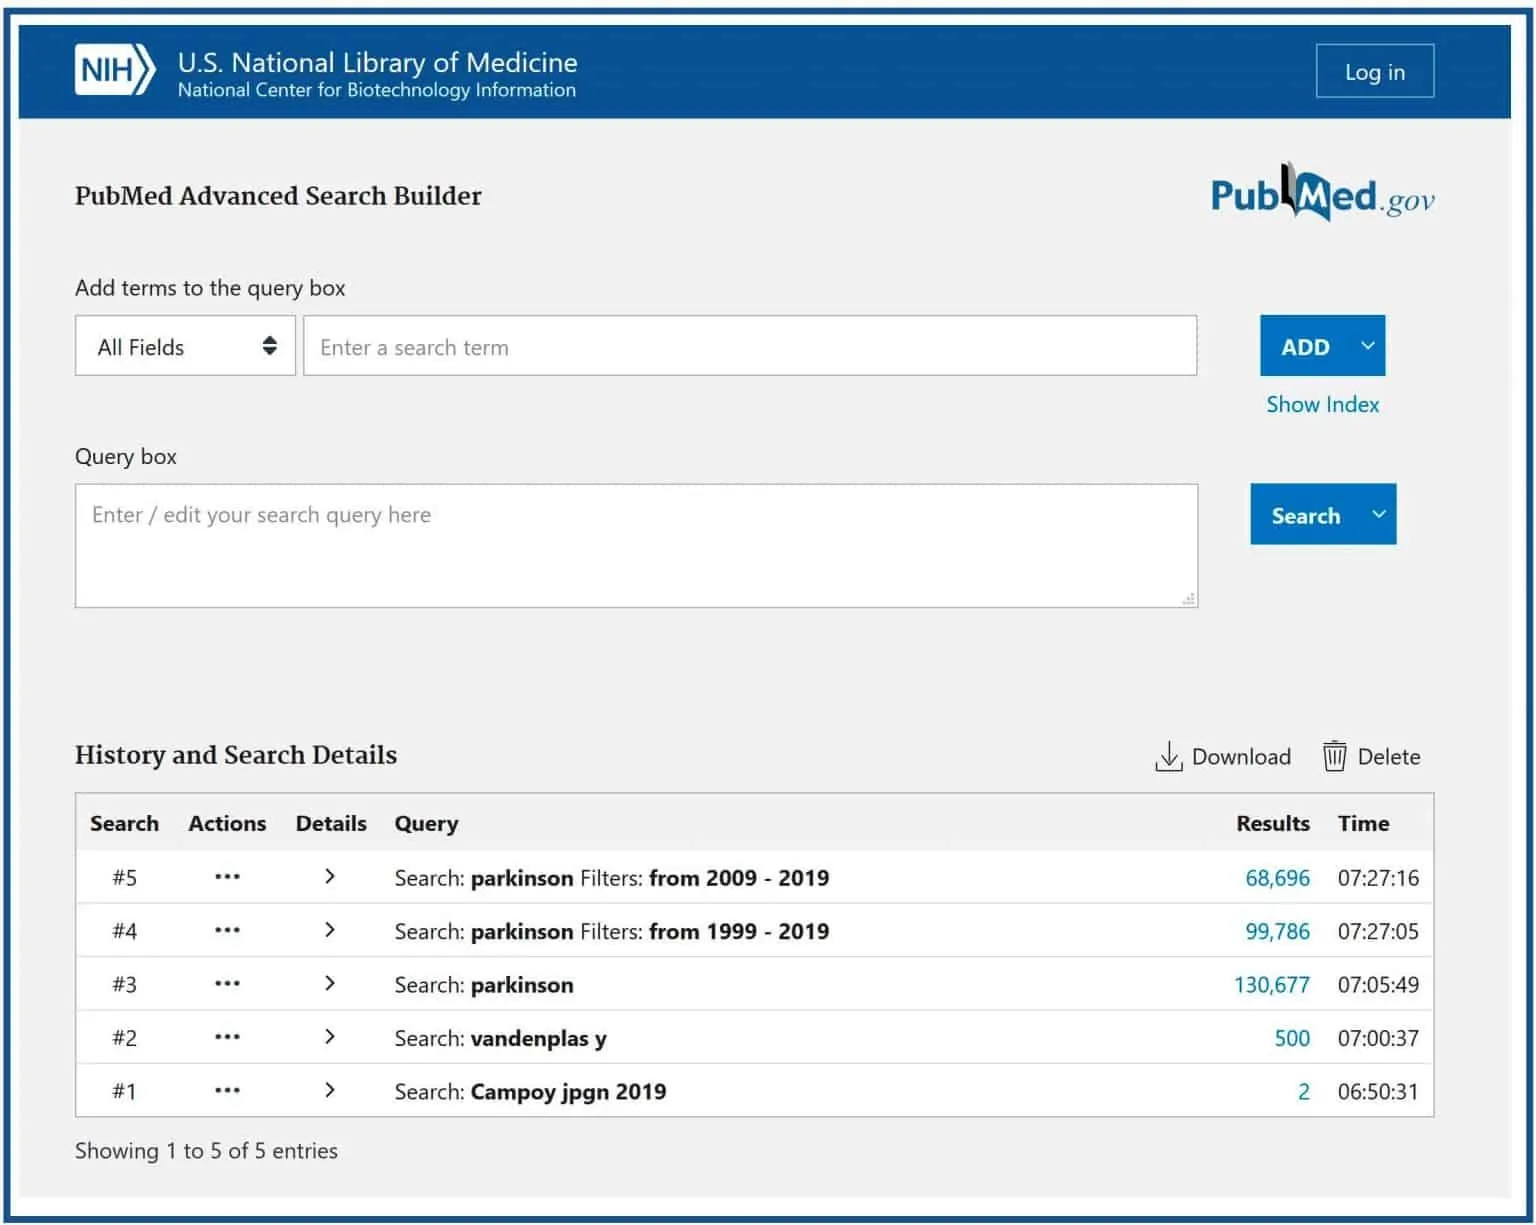Open the 68,696 results link

1276,878
